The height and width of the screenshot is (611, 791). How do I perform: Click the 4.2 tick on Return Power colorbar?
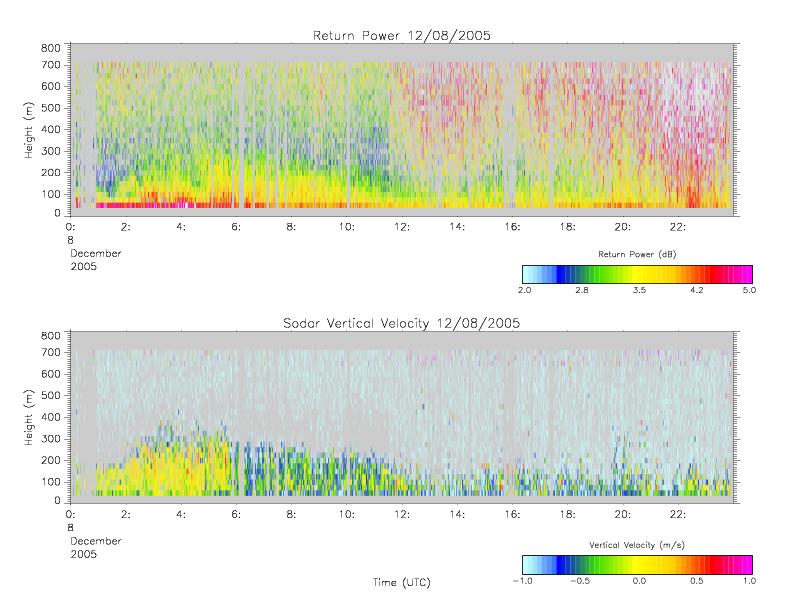(697, 290)
